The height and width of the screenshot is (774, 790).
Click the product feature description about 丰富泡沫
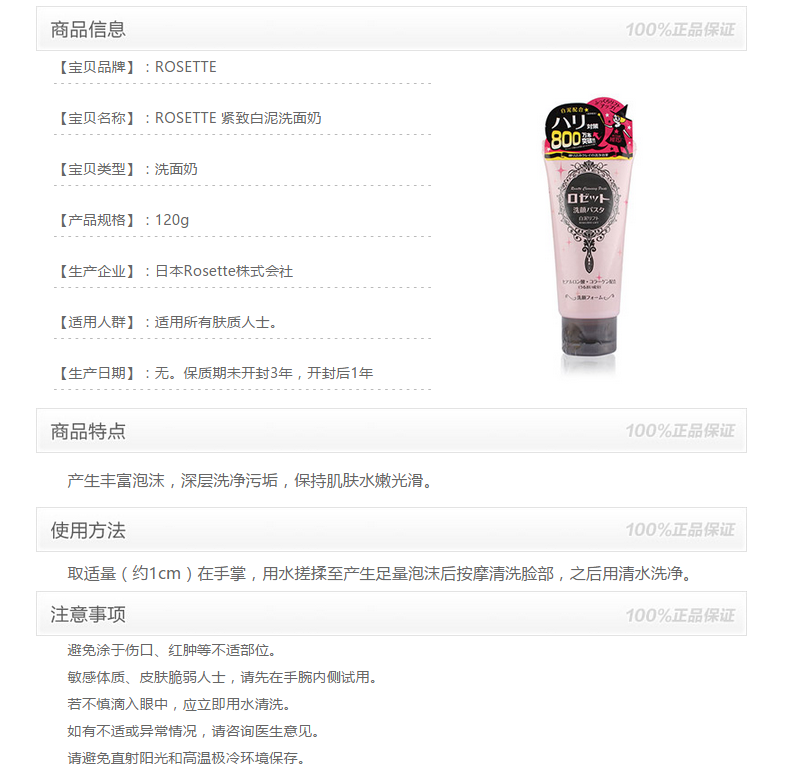(x=250, y=480)
